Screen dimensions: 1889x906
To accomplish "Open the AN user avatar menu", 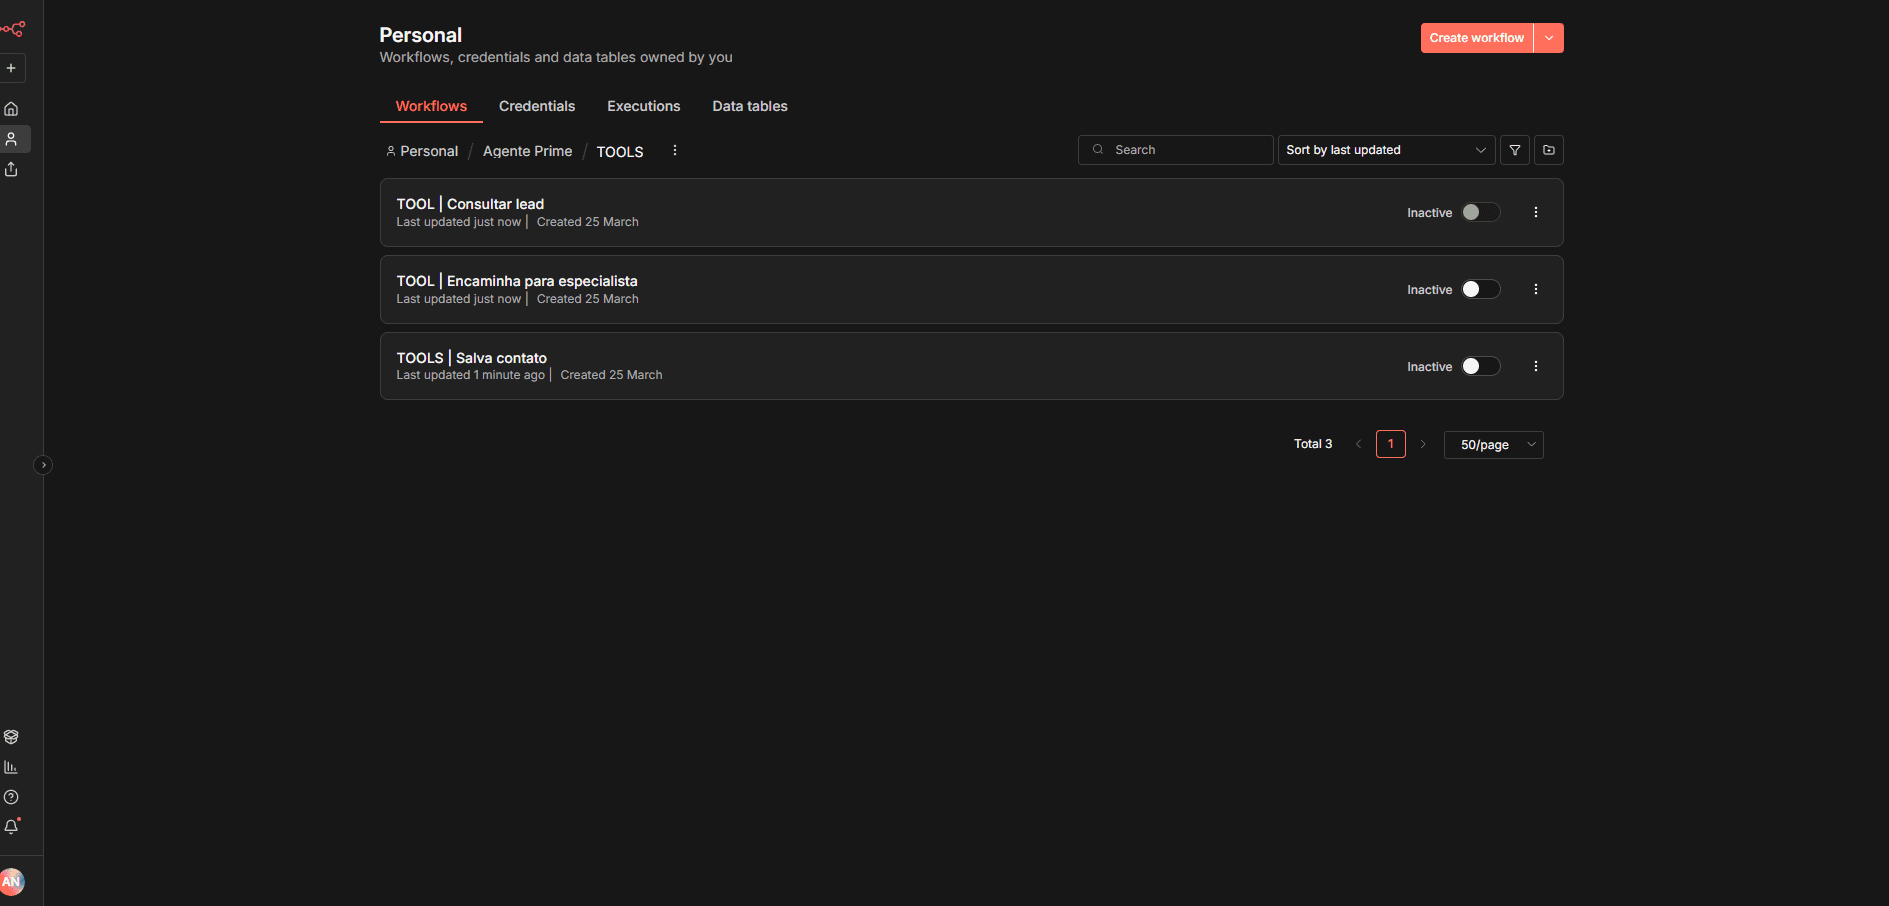I will (11, 881).
